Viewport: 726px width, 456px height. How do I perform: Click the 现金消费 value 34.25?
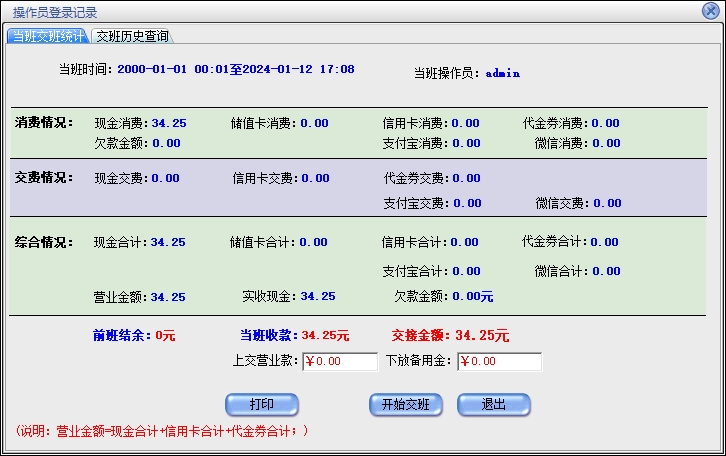tap(168, 124)
